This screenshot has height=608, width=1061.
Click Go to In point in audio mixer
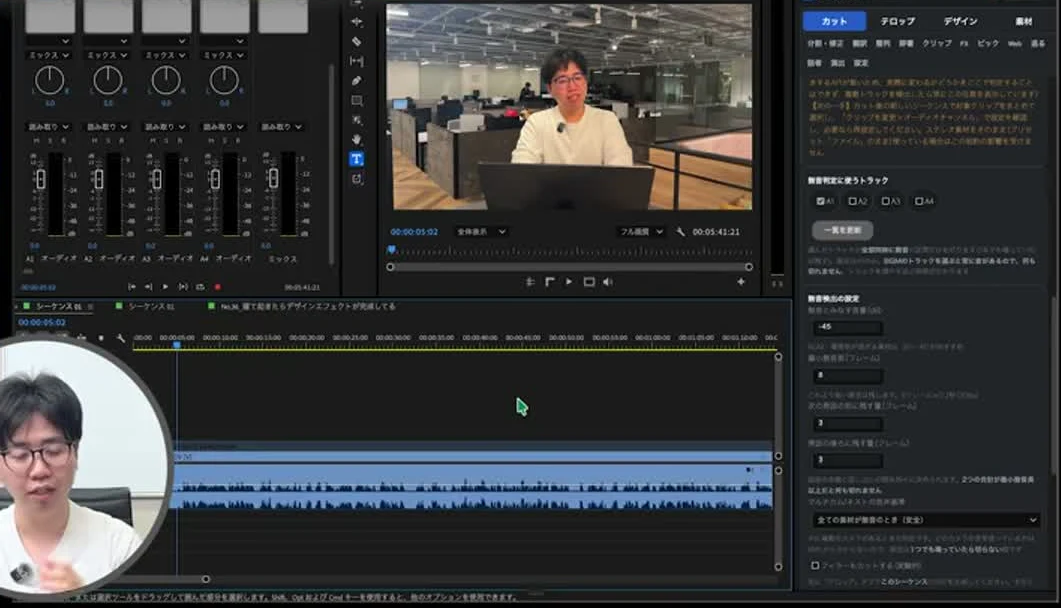click(131, 287)
